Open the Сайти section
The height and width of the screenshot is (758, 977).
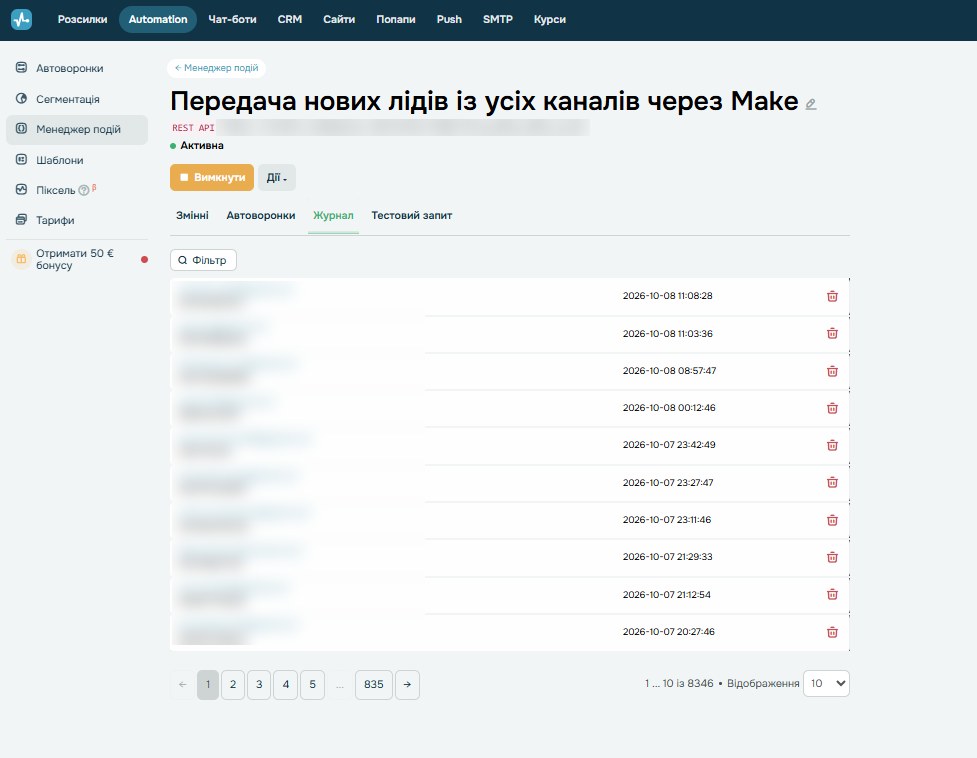coord(339,19)
